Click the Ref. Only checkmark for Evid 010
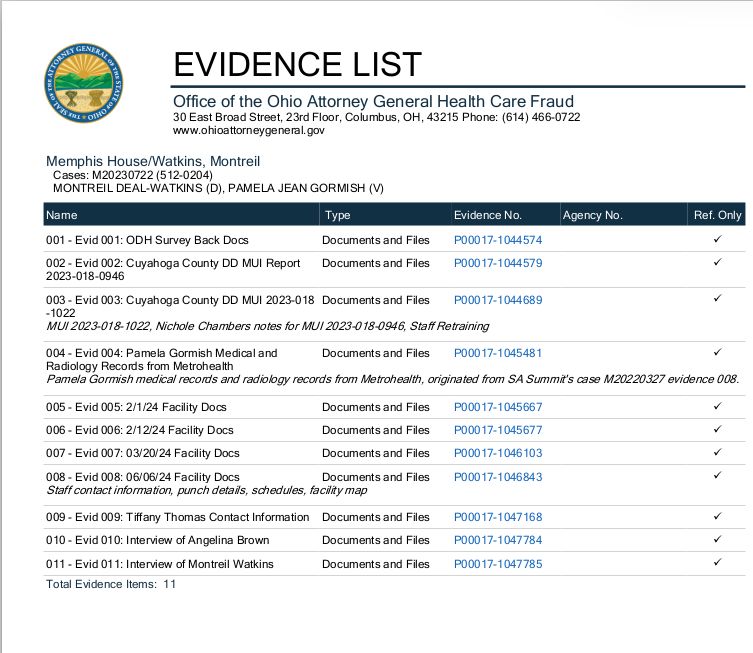The width and height of the screenshot is (753, 653). click(x=717, y=539)
